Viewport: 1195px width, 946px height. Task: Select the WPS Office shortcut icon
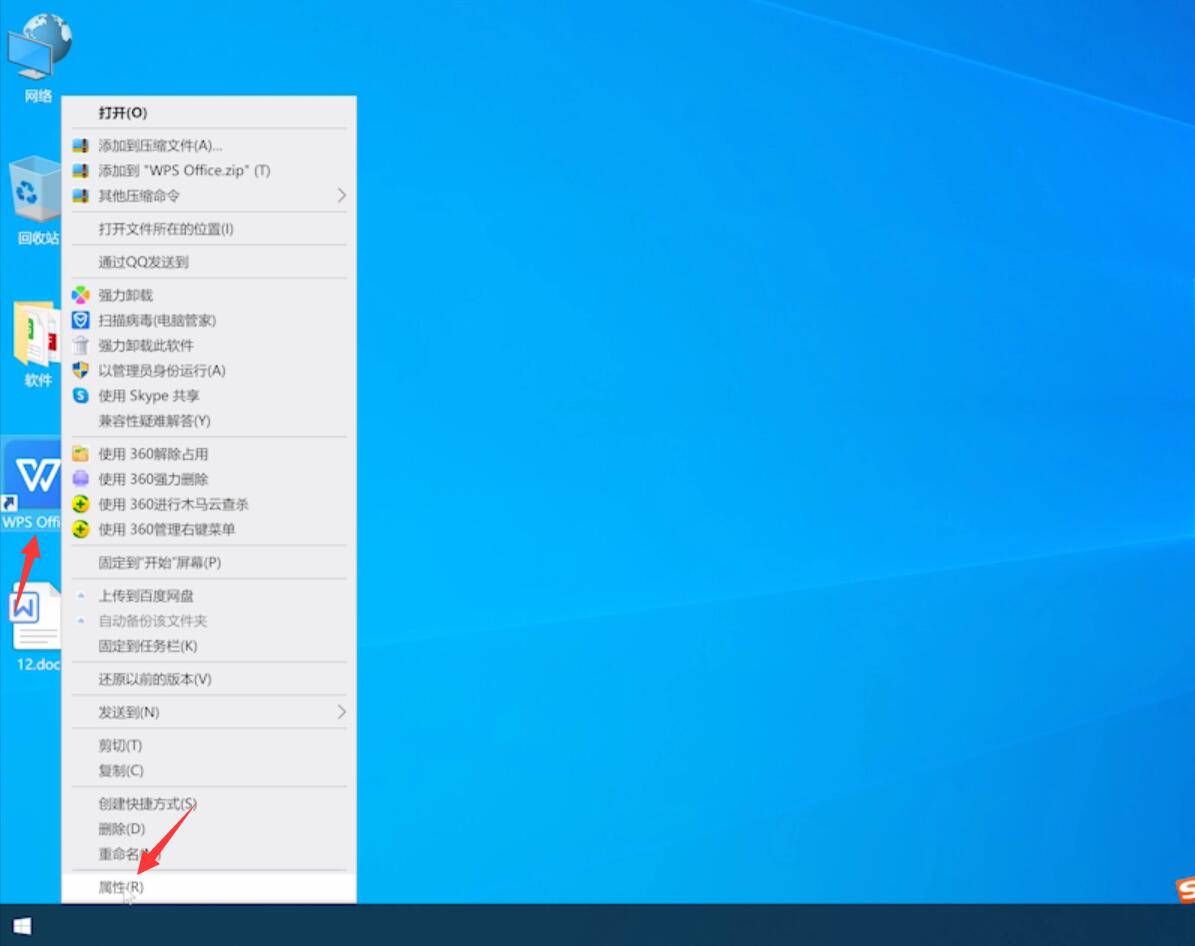(32, 485)
